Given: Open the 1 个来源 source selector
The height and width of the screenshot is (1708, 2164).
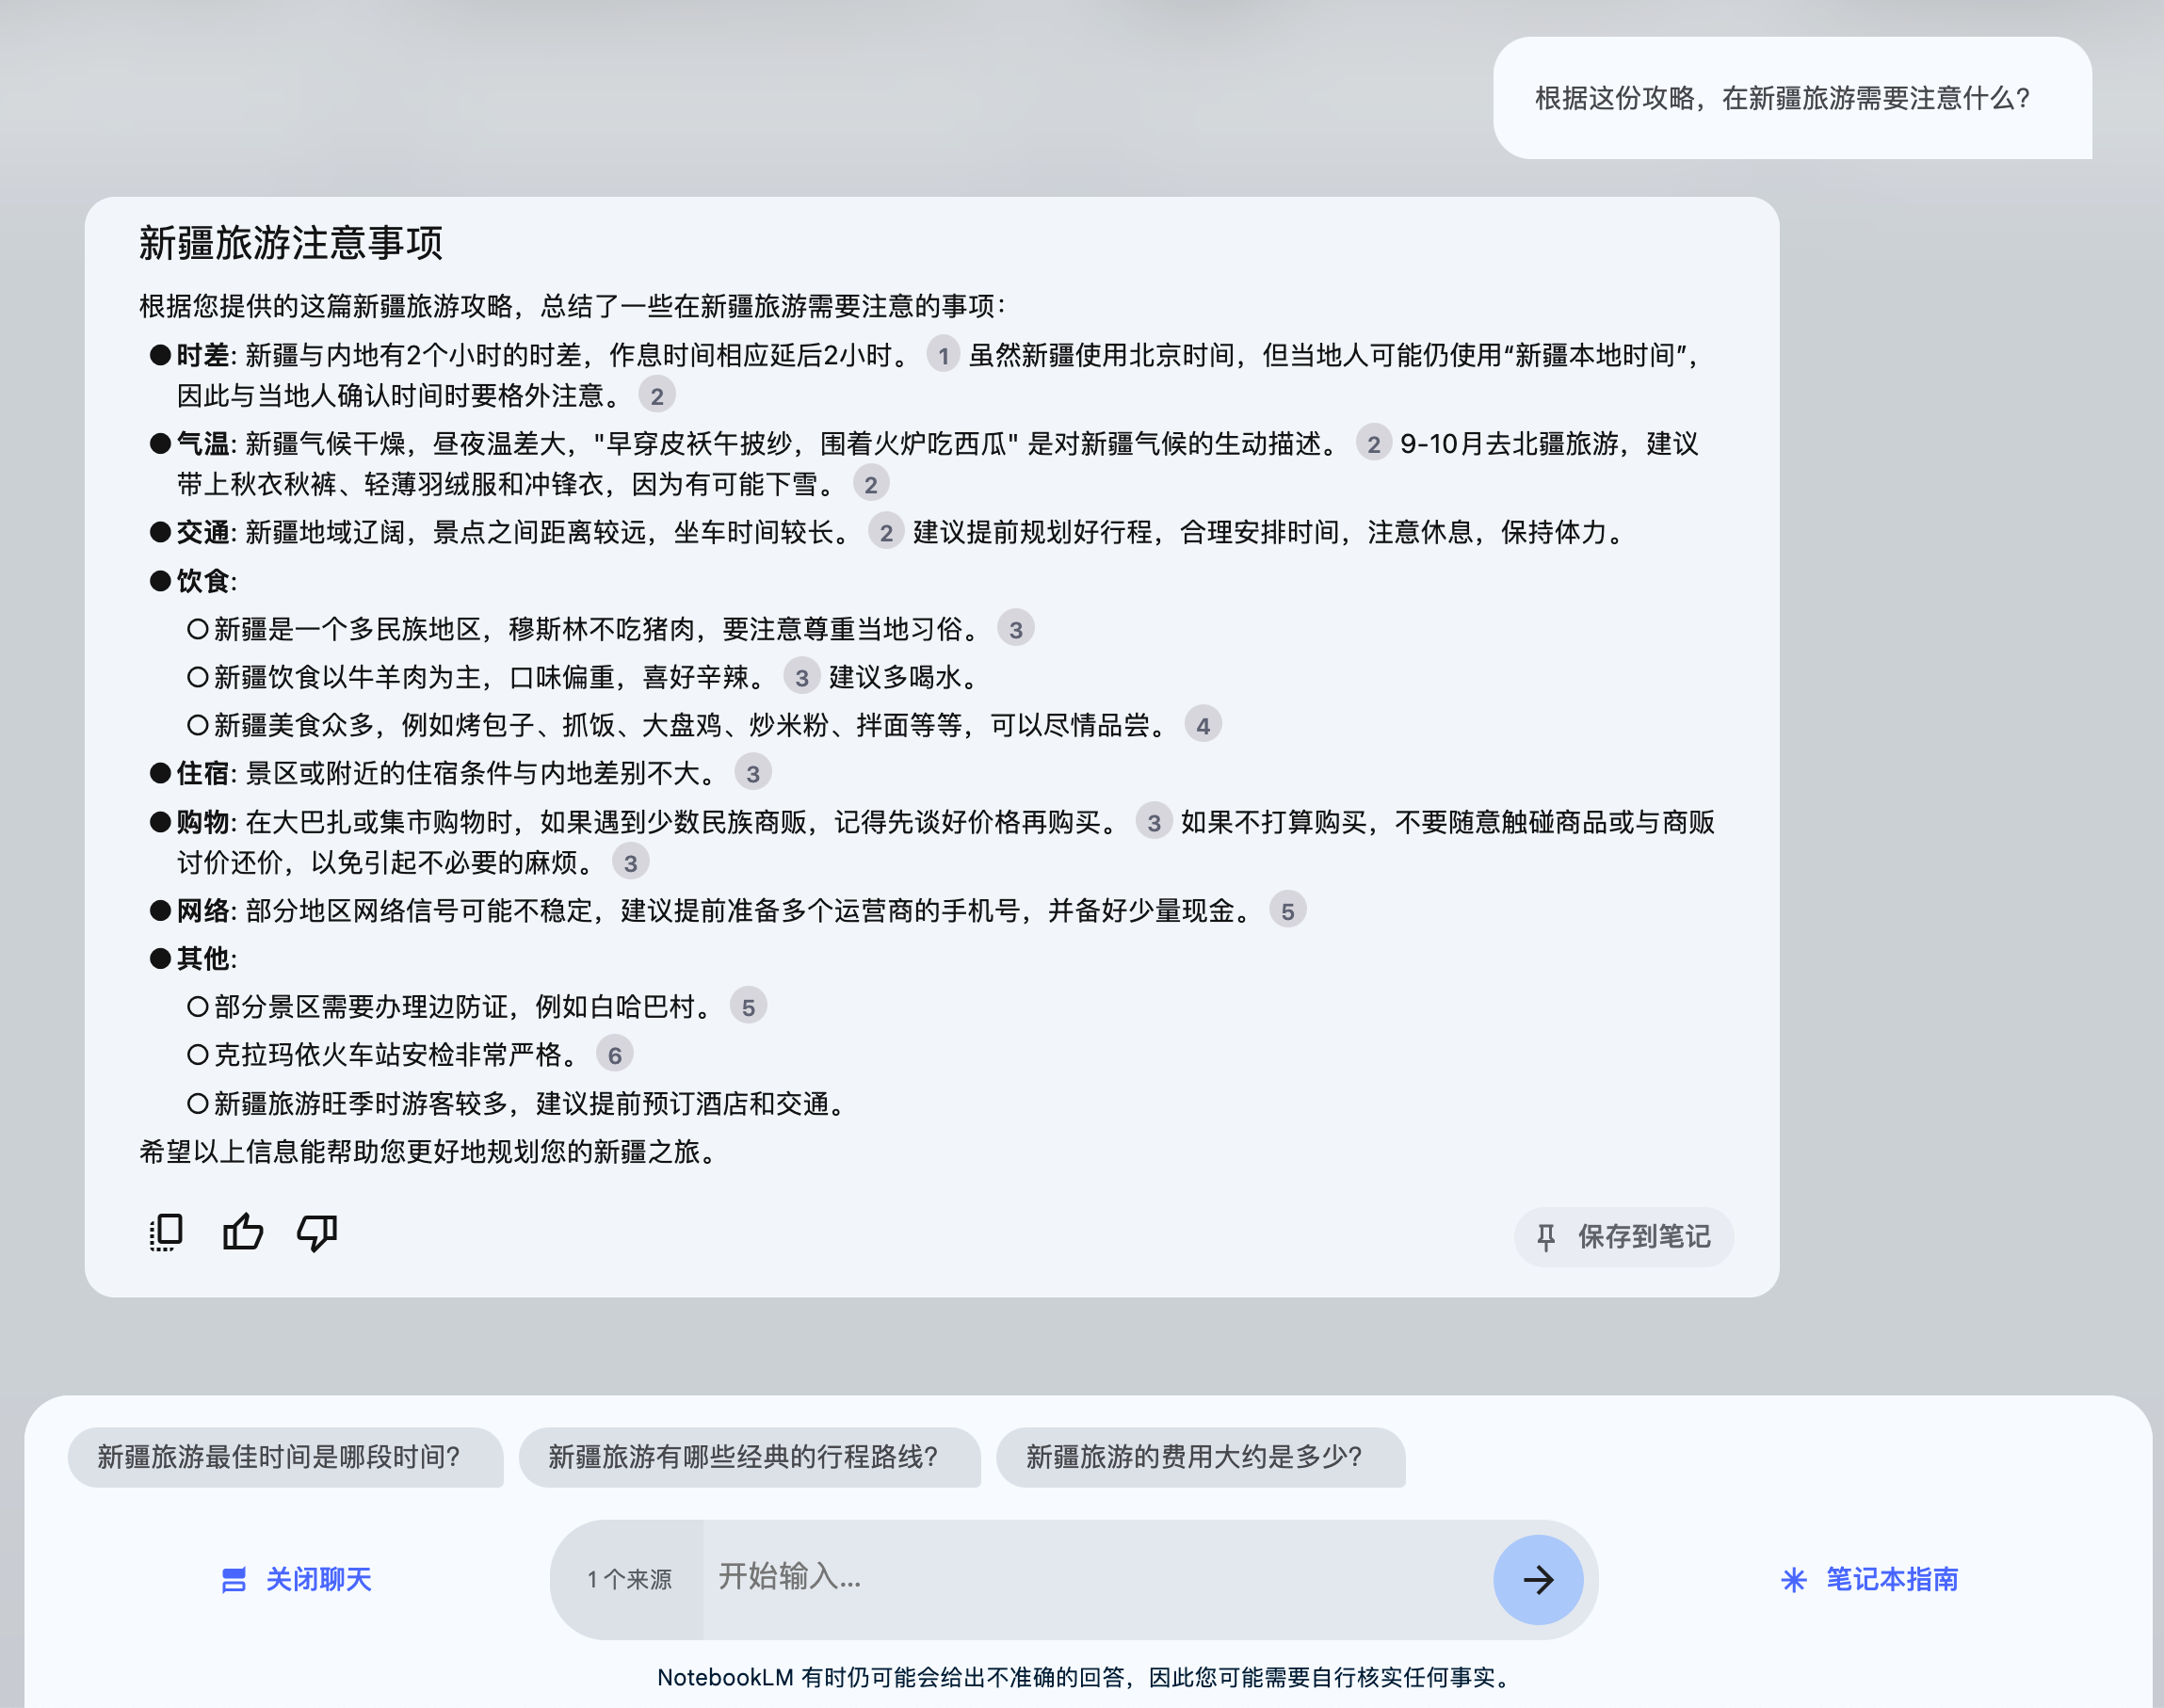Looking at the screenshot, I should (x=628, y=1579).
